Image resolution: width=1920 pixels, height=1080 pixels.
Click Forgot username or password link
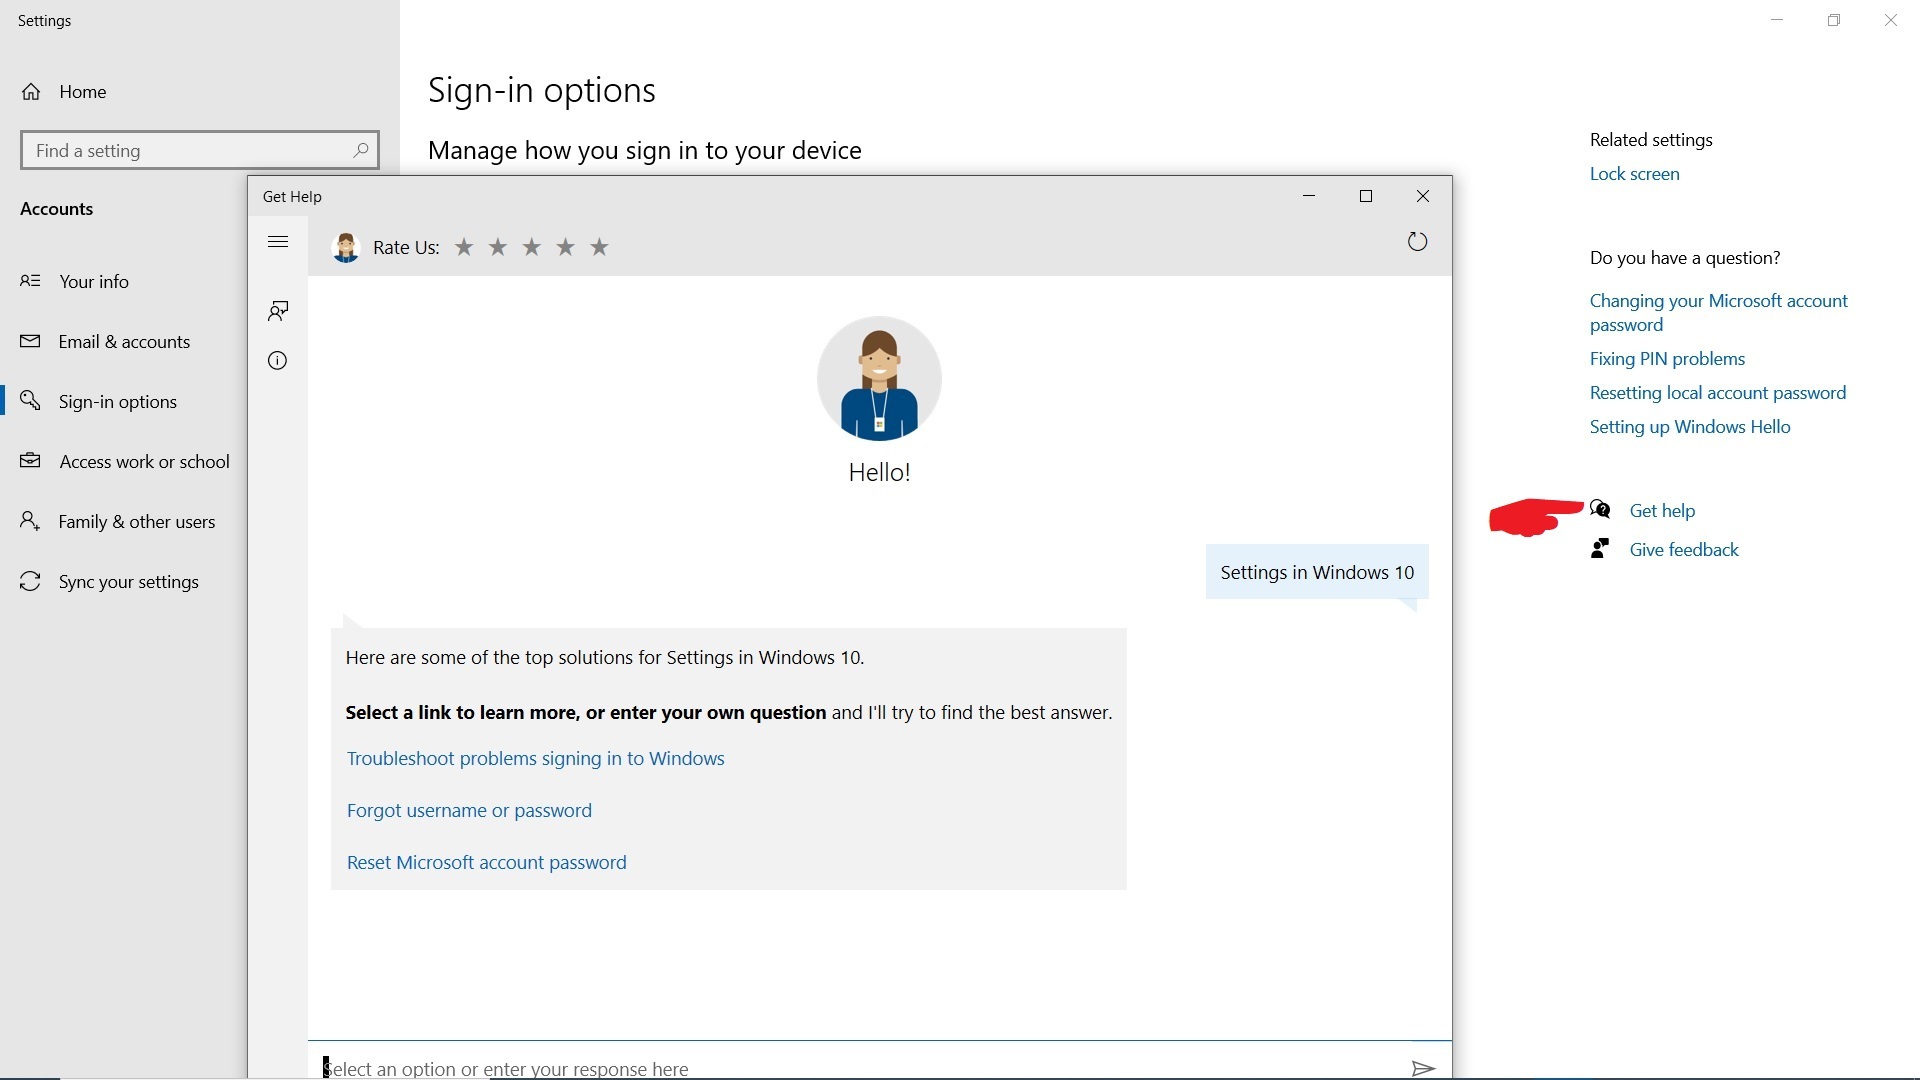[469, 811]
